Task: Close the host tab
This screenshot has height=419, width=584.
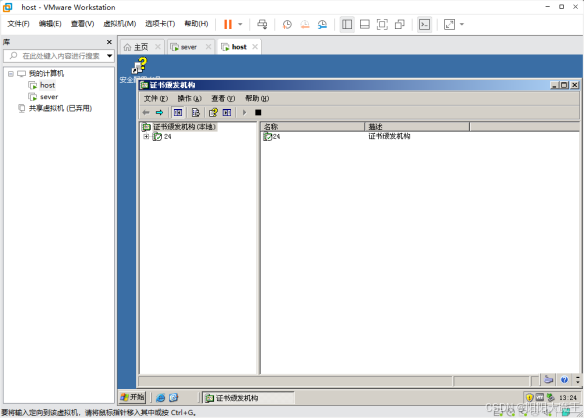Action: (x=255, y=47)
